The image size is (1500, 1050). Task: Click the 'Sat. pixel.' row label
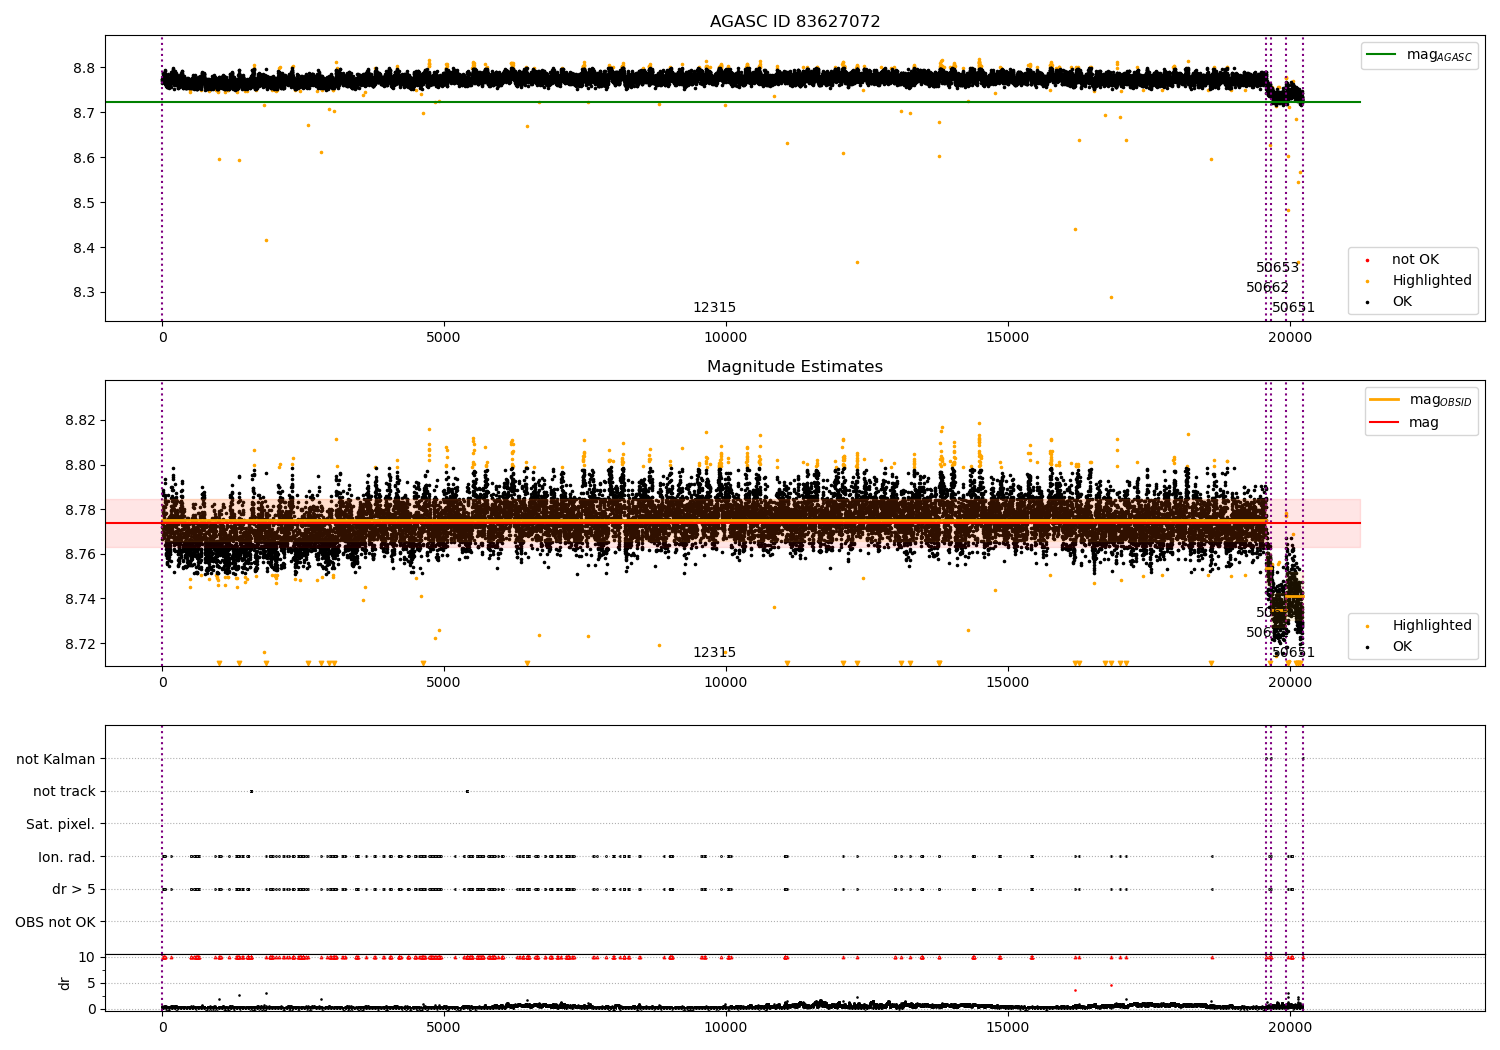[61, 824]
